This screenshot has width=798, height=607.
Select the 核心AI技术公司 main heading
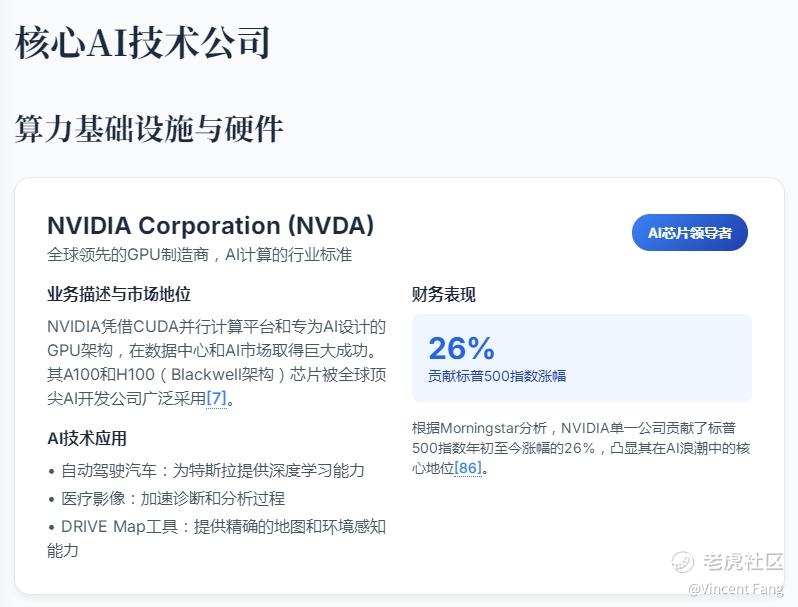coord(142,42)
